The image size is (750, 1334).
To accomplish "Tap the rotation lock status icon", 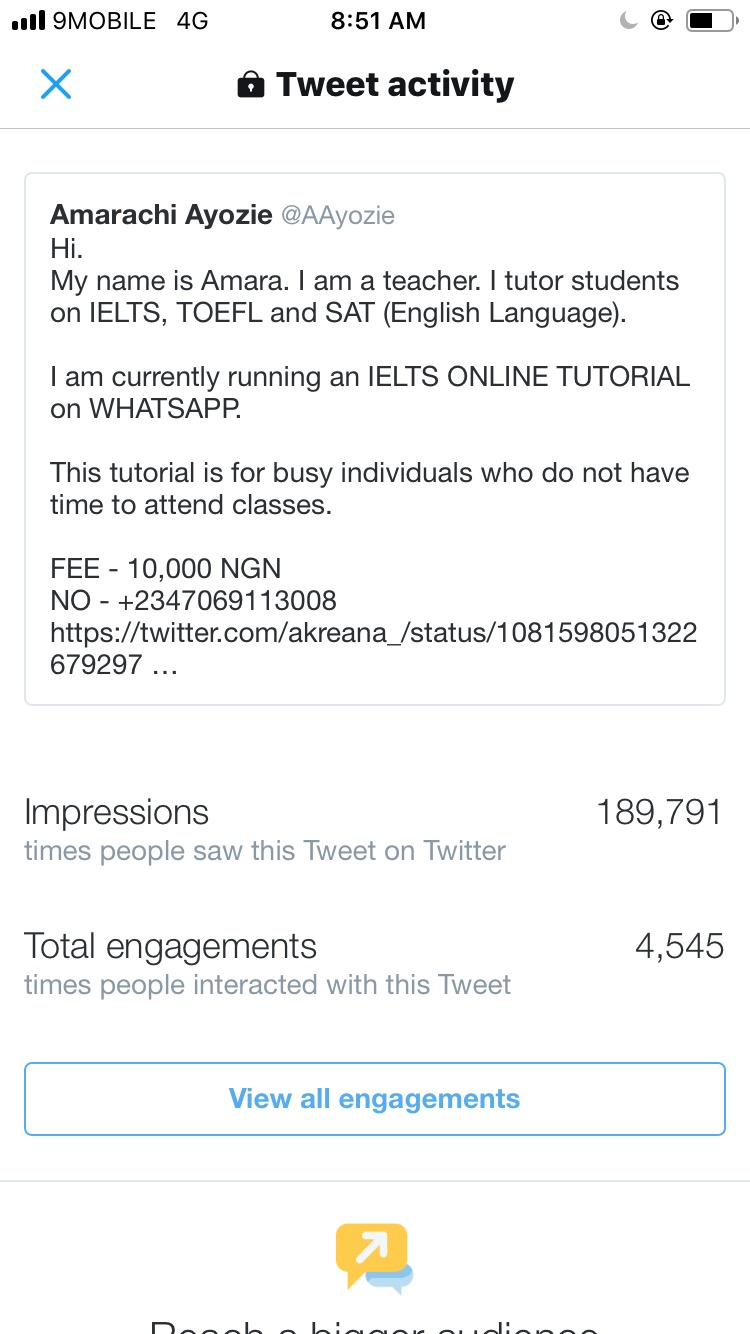I will click(661, 20).
